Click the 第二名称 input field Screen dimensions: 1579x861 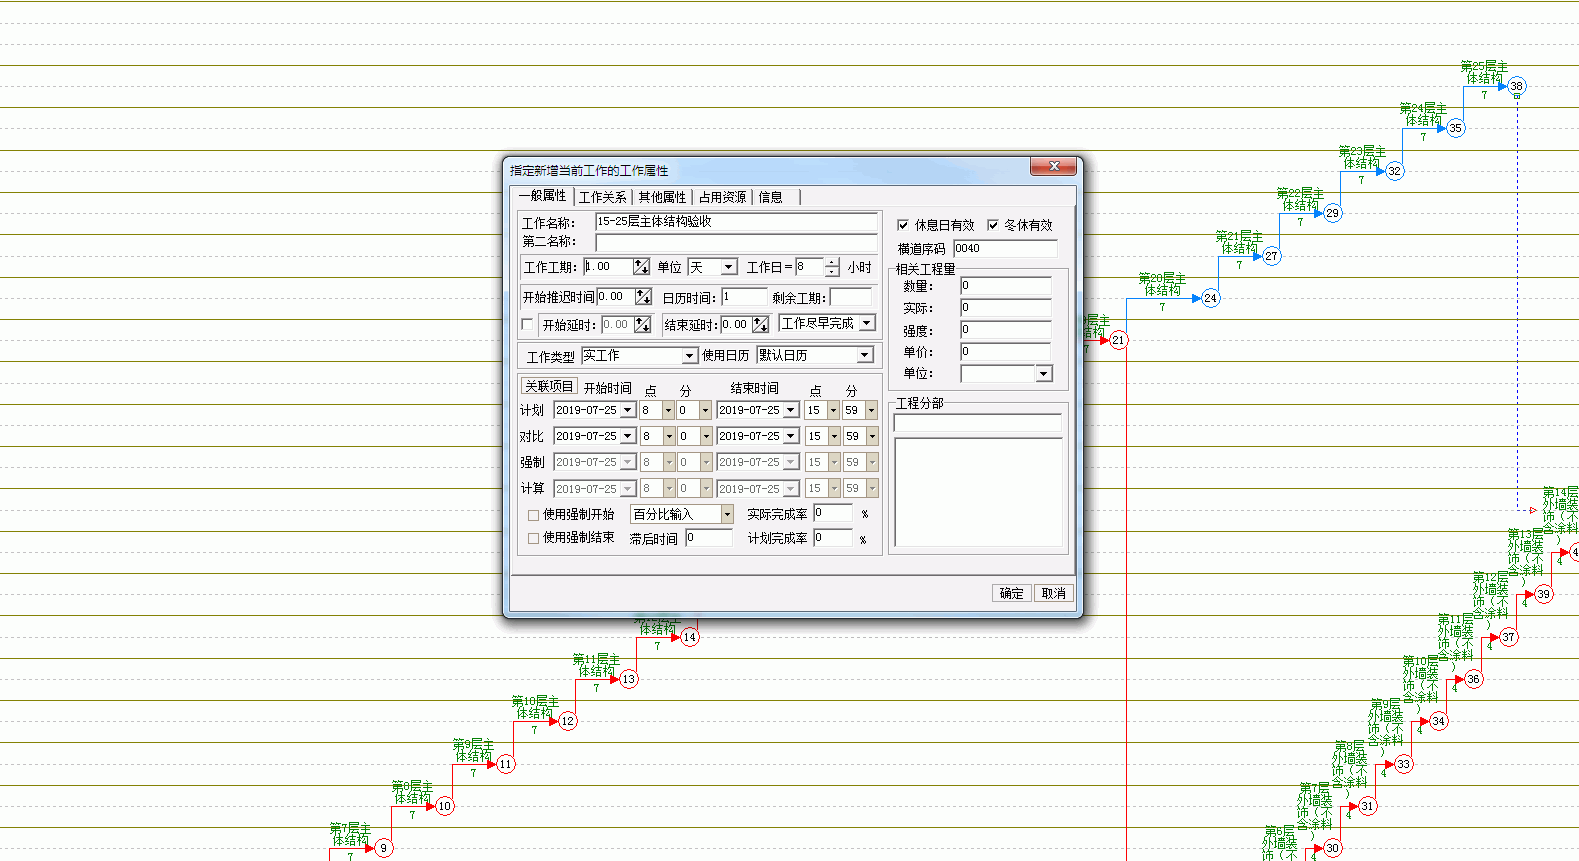coord(736,242)
